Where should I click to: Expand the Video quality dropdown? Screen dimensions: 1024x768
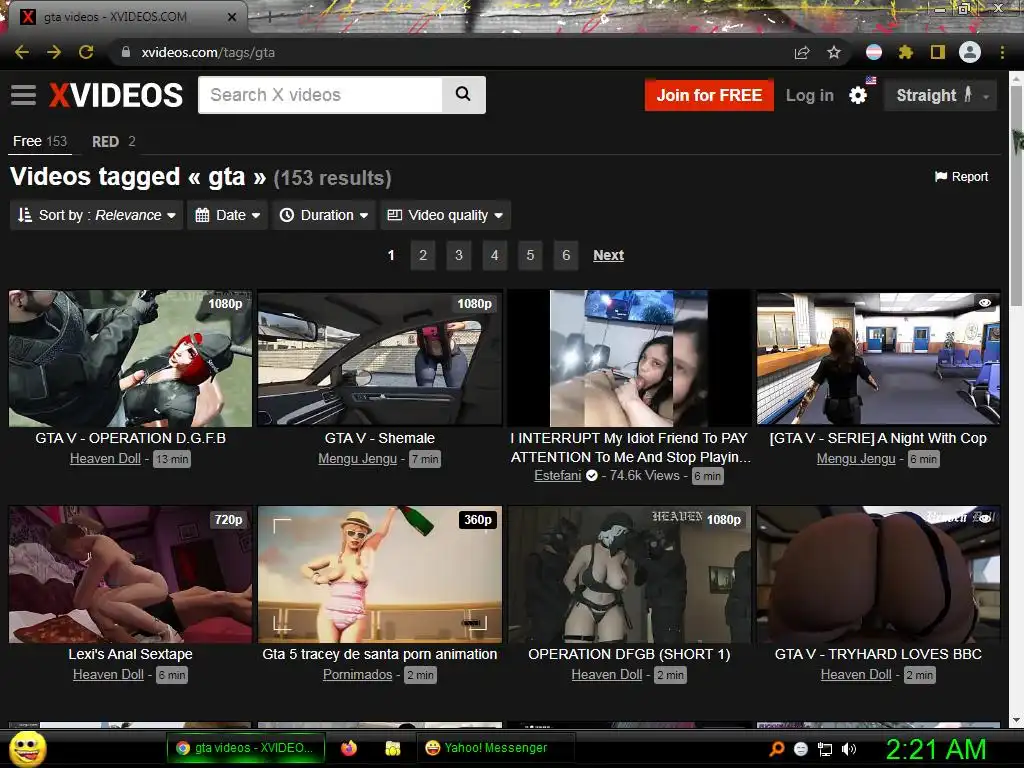(445, 215)
